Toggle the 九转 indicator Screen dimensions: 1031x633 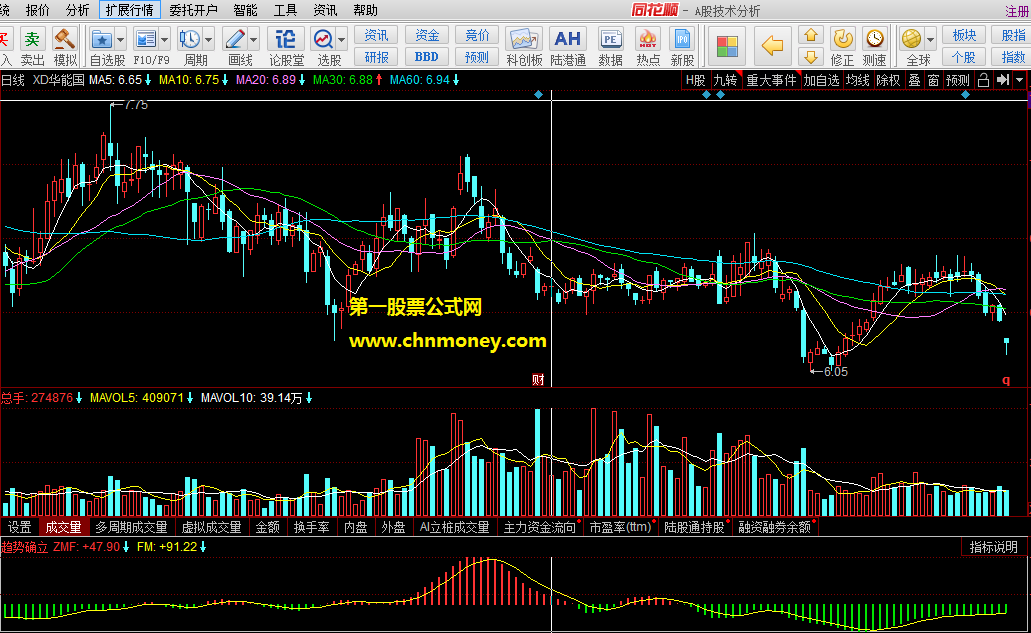[725, 80]
